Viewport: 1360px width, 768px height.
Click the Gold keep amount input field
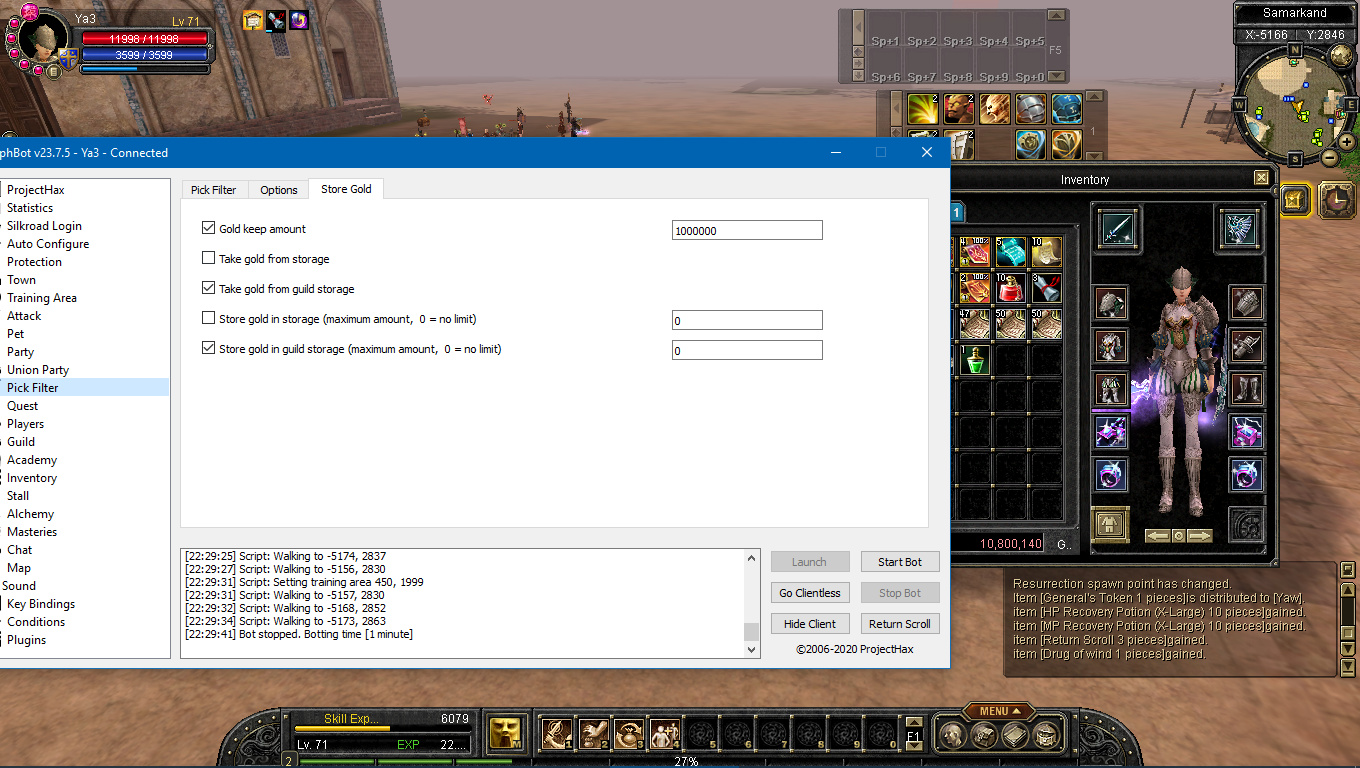pos(747,231)
